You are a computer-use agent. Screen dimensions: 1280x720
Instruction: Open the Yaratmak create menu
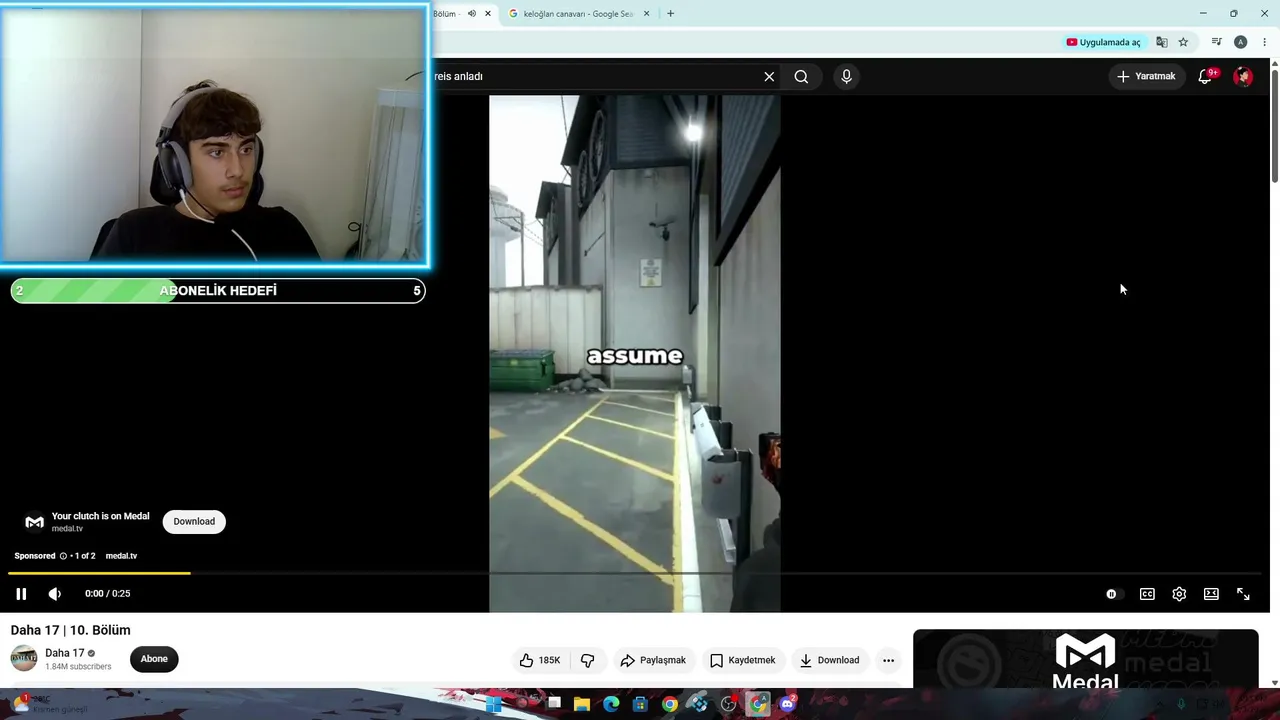click(x=1146, y=76)
